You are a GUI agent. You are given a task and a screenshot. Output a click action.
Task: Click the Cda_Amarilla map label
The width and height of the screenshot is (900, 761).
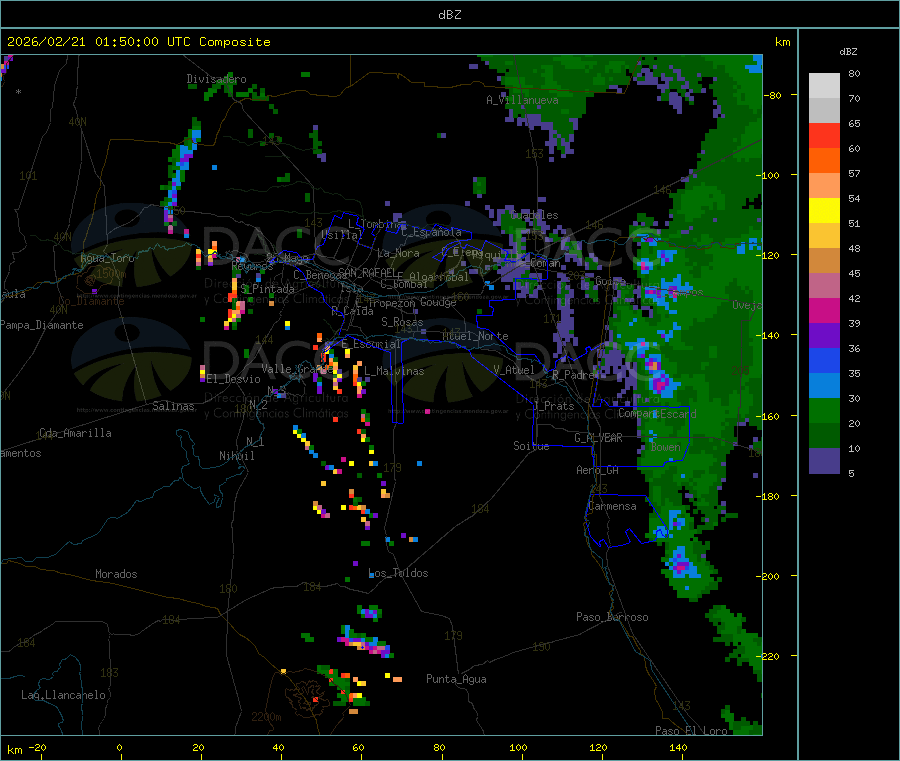tap(75, 433)
